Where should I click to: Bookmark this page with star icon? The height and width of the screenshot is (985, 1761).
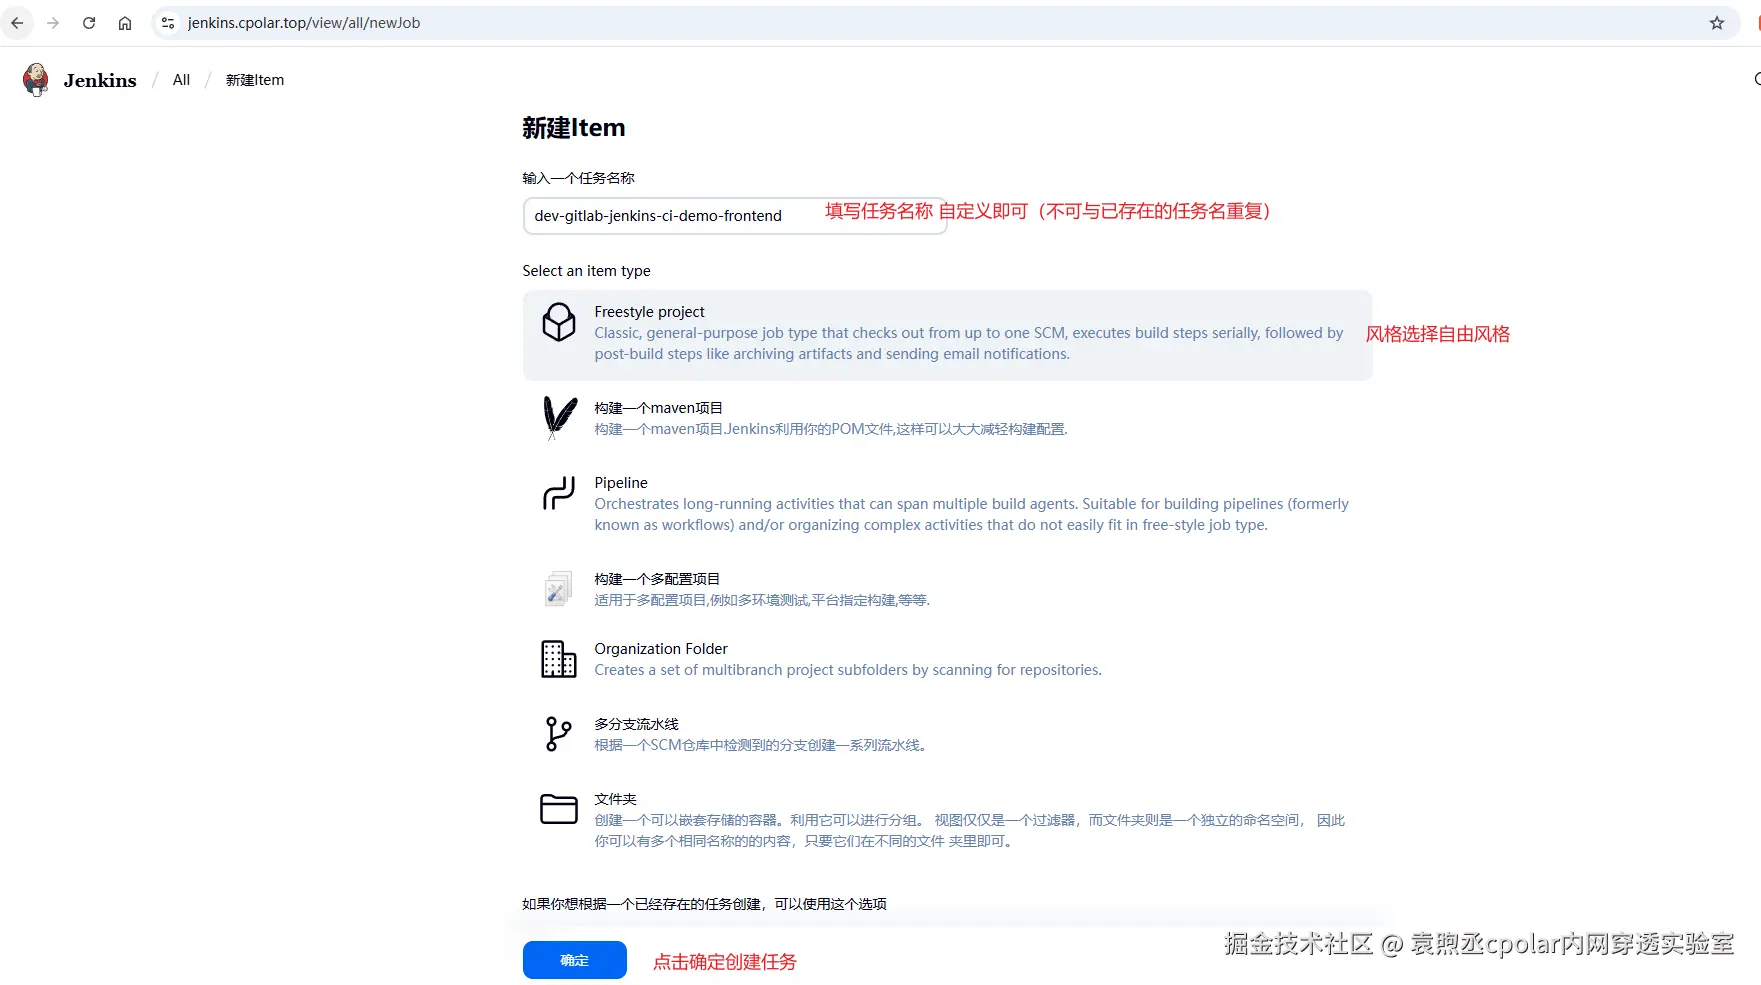[x=1717, y=23]
